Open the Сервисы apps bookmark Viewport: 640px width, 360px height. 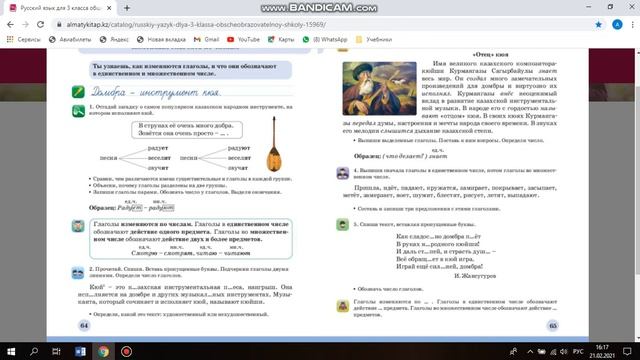24,40
